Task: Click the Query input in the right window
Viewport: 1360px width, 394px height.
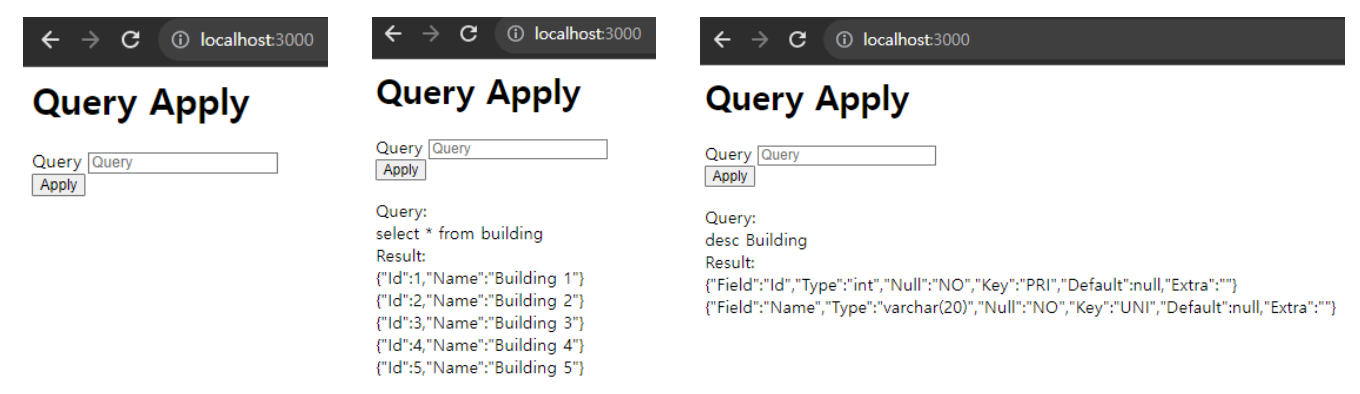Action: [x=847, y=155]
